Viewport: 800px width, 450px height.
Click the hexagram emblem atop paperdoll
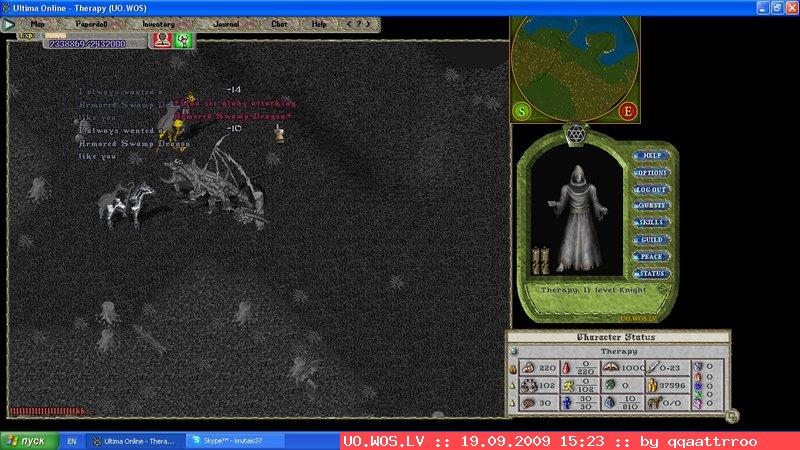click(x=576, y=134)
